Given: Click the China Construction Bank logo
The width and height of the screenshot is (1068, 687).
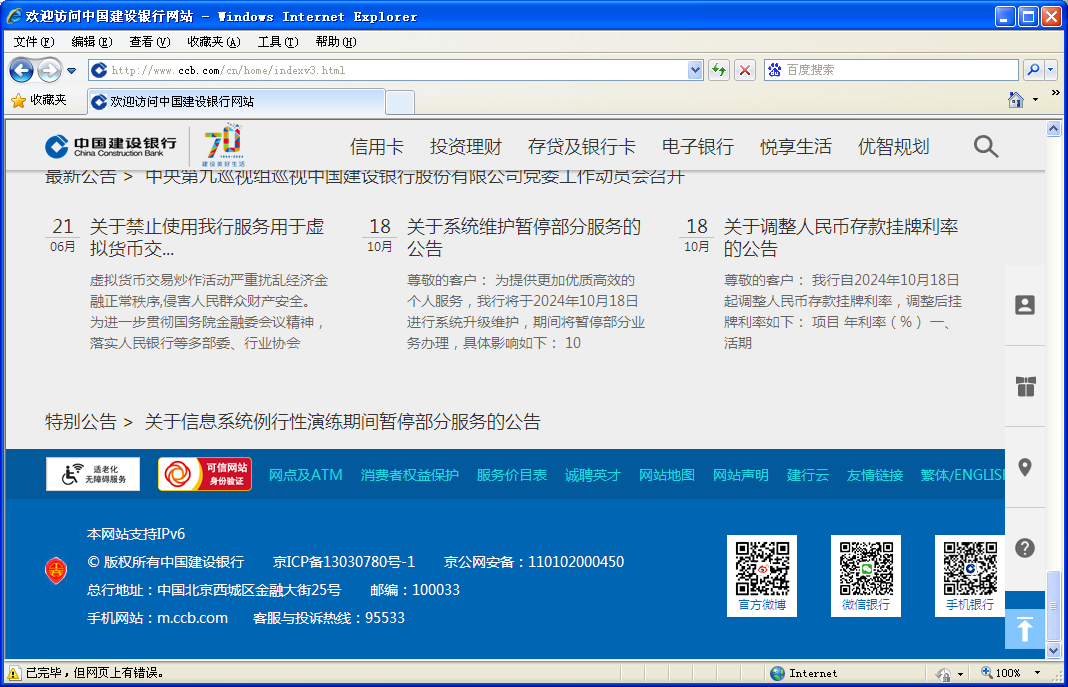Looking at the screenshot, I should [110, 146].
